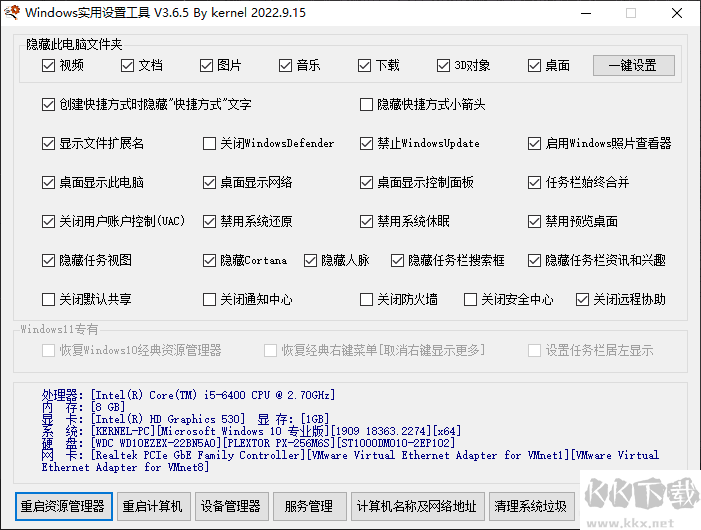The height and width of the screenshot is (530, 701).
Task: Toggle 桌面显示网络 checkbox
Action: pos(209,182)
